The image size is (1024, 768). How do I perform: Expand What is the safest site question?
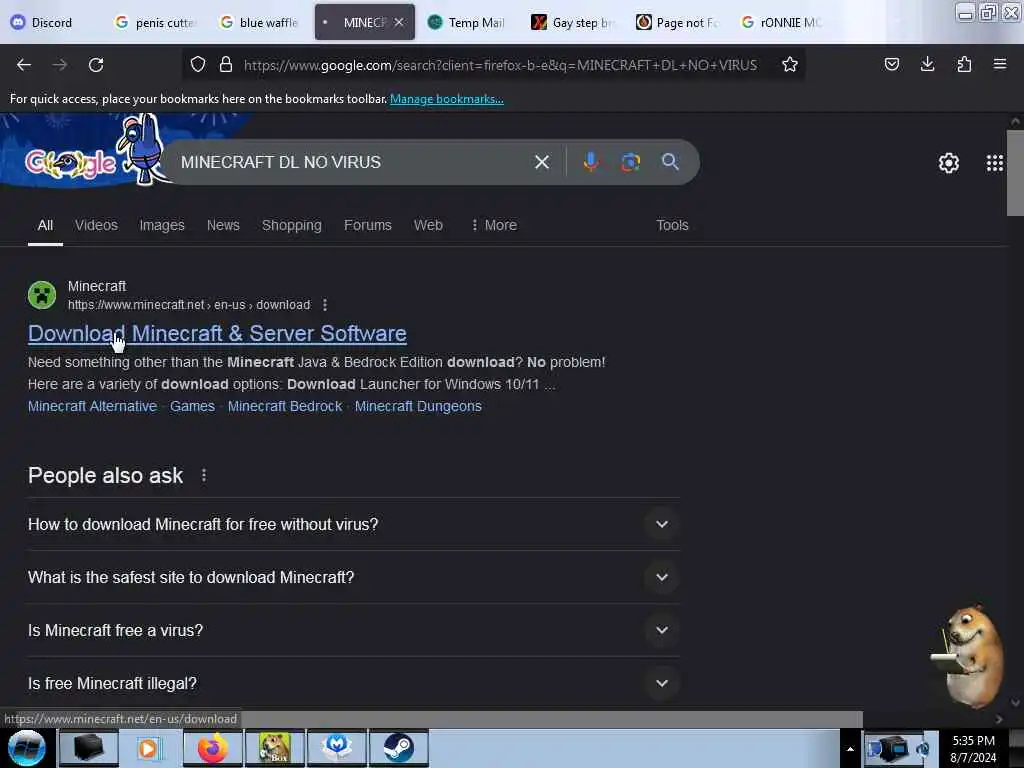coord(353,577)
